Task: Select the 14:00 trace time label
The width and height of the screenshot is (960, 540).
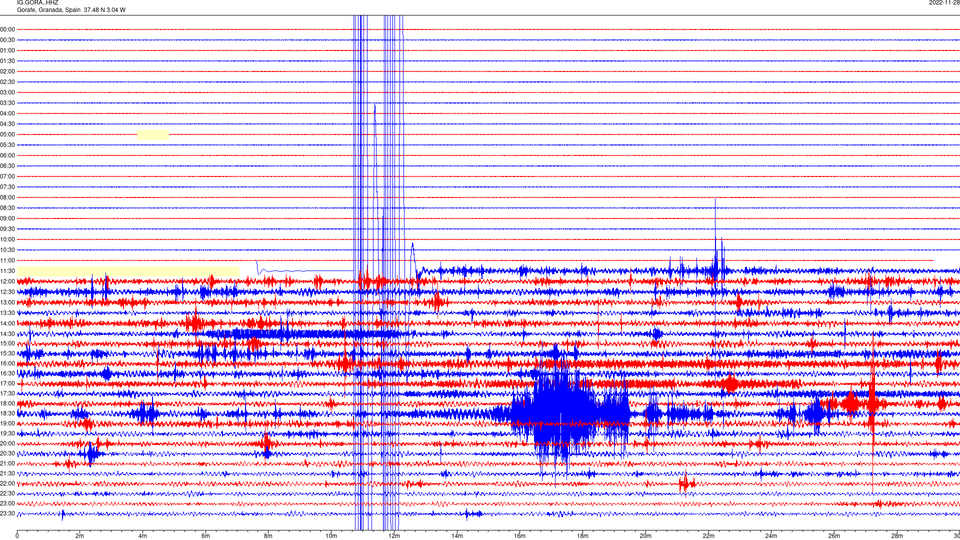Action: pos(7,323)
